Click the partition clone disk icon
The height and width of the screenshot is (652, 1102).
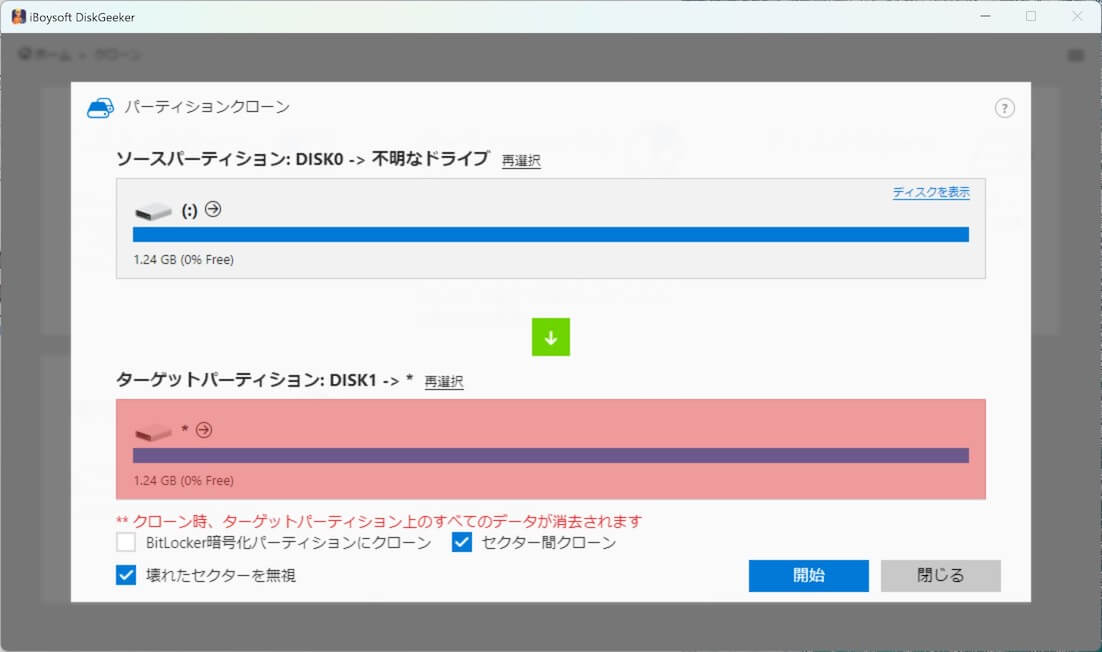click(x=101, y=108)
